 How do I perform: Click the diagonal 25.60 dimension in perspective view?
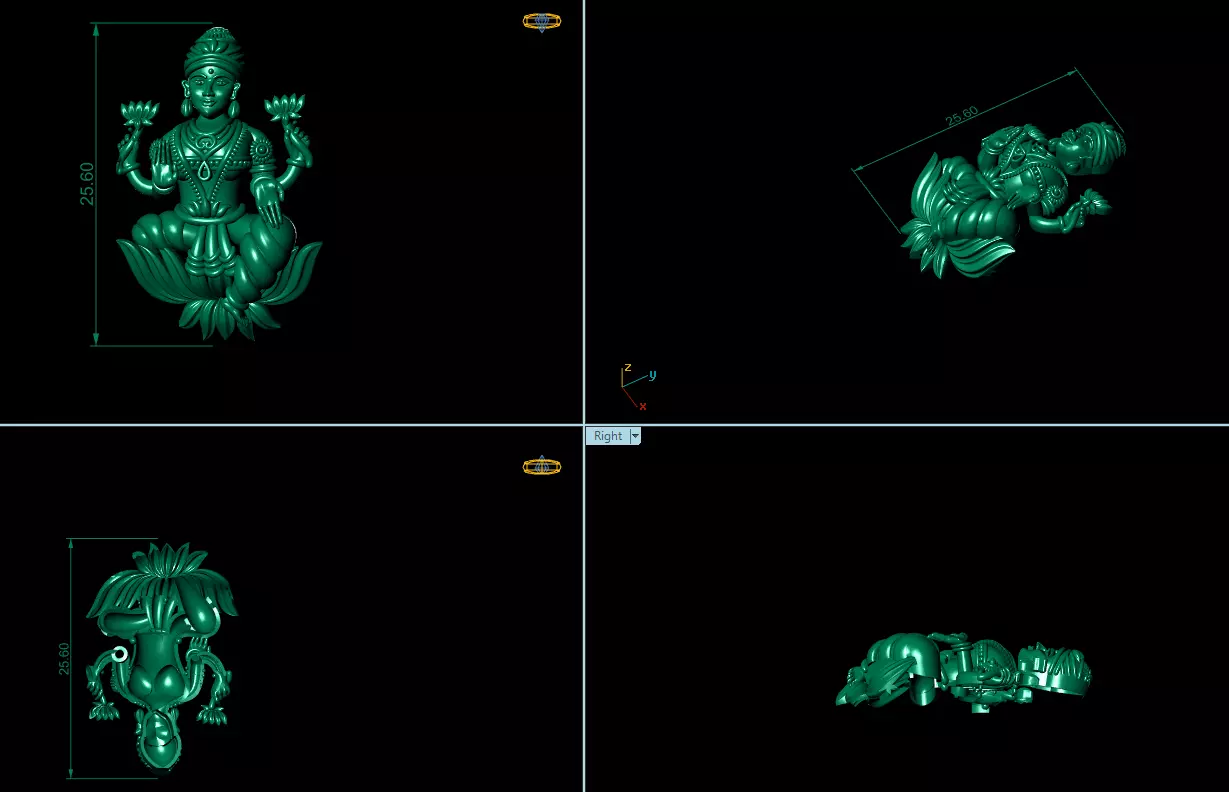click(x=962, y=116)
